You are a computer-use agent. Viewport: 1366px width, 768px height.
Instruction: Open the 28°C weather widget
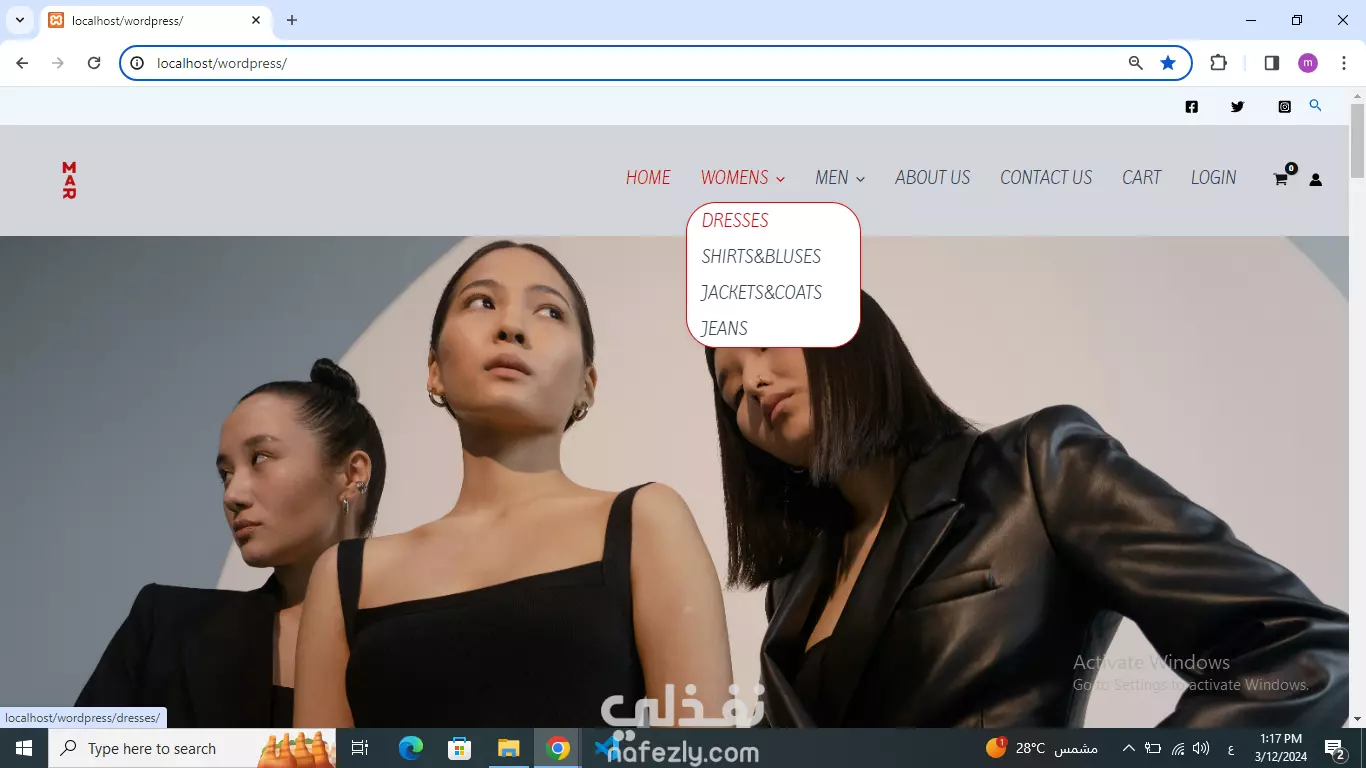click(x=1042, y=748)
